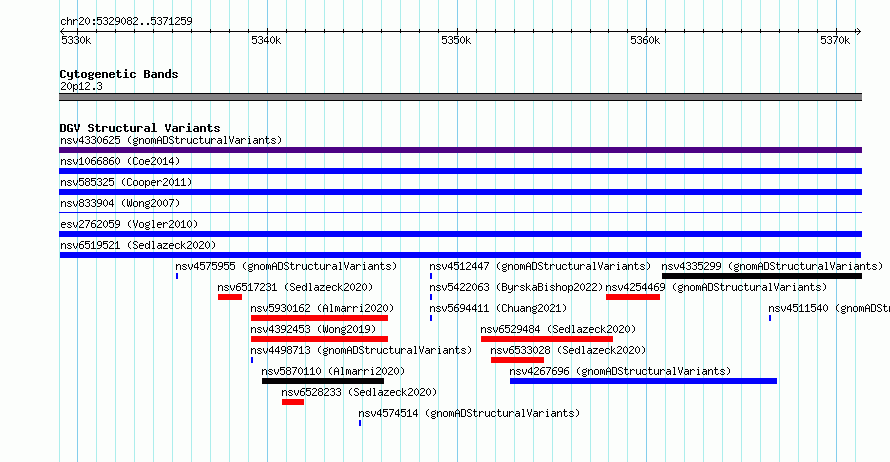
Task: Click the red bar under nsv6517231
Action: tap(230, 297)
